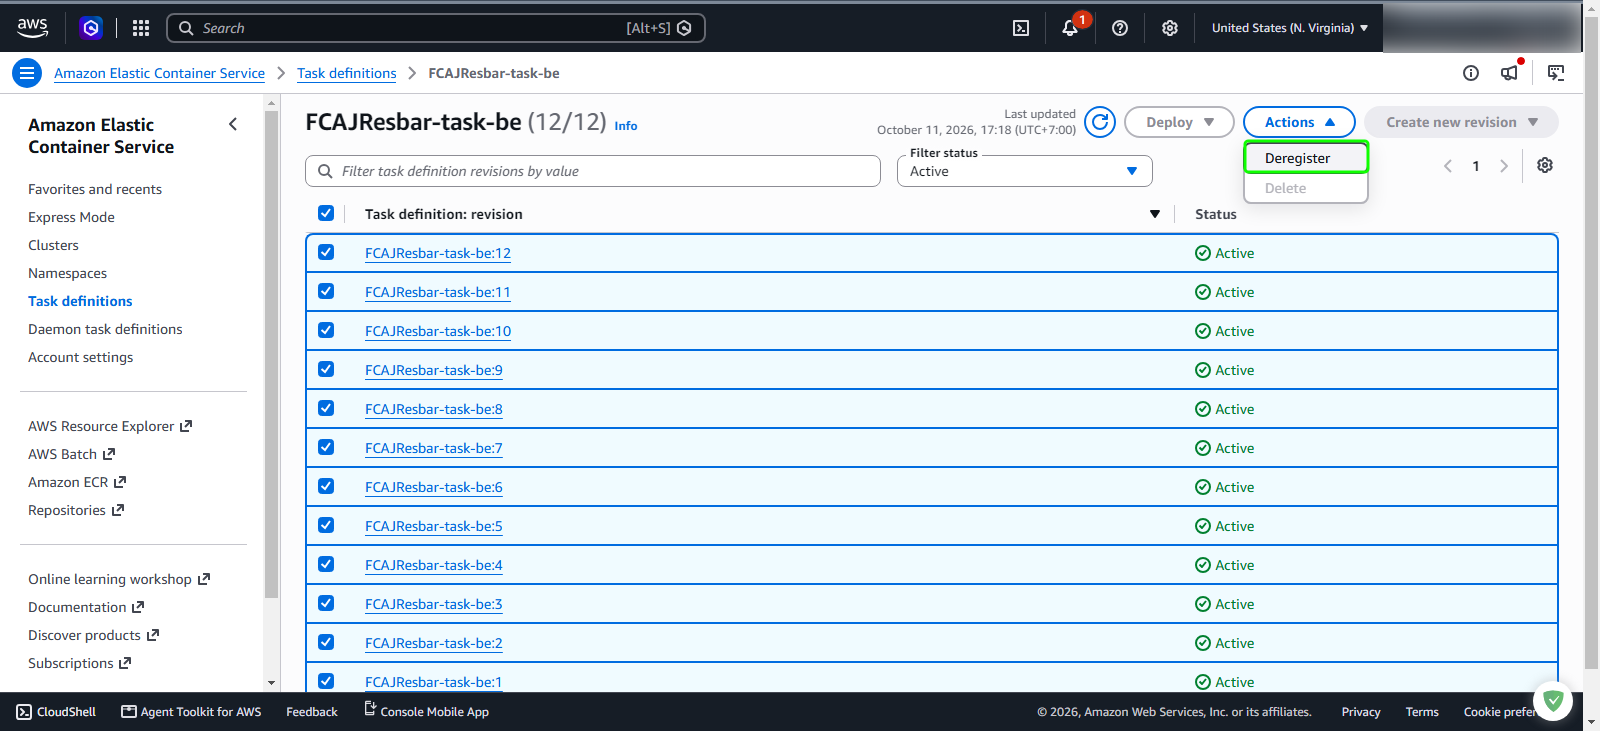The height and width of the screenshot is (731, 1600).
Task: Uncheck FCAJResbar-task-be:2 row checkbox
Action: click(x=326, y=642)
